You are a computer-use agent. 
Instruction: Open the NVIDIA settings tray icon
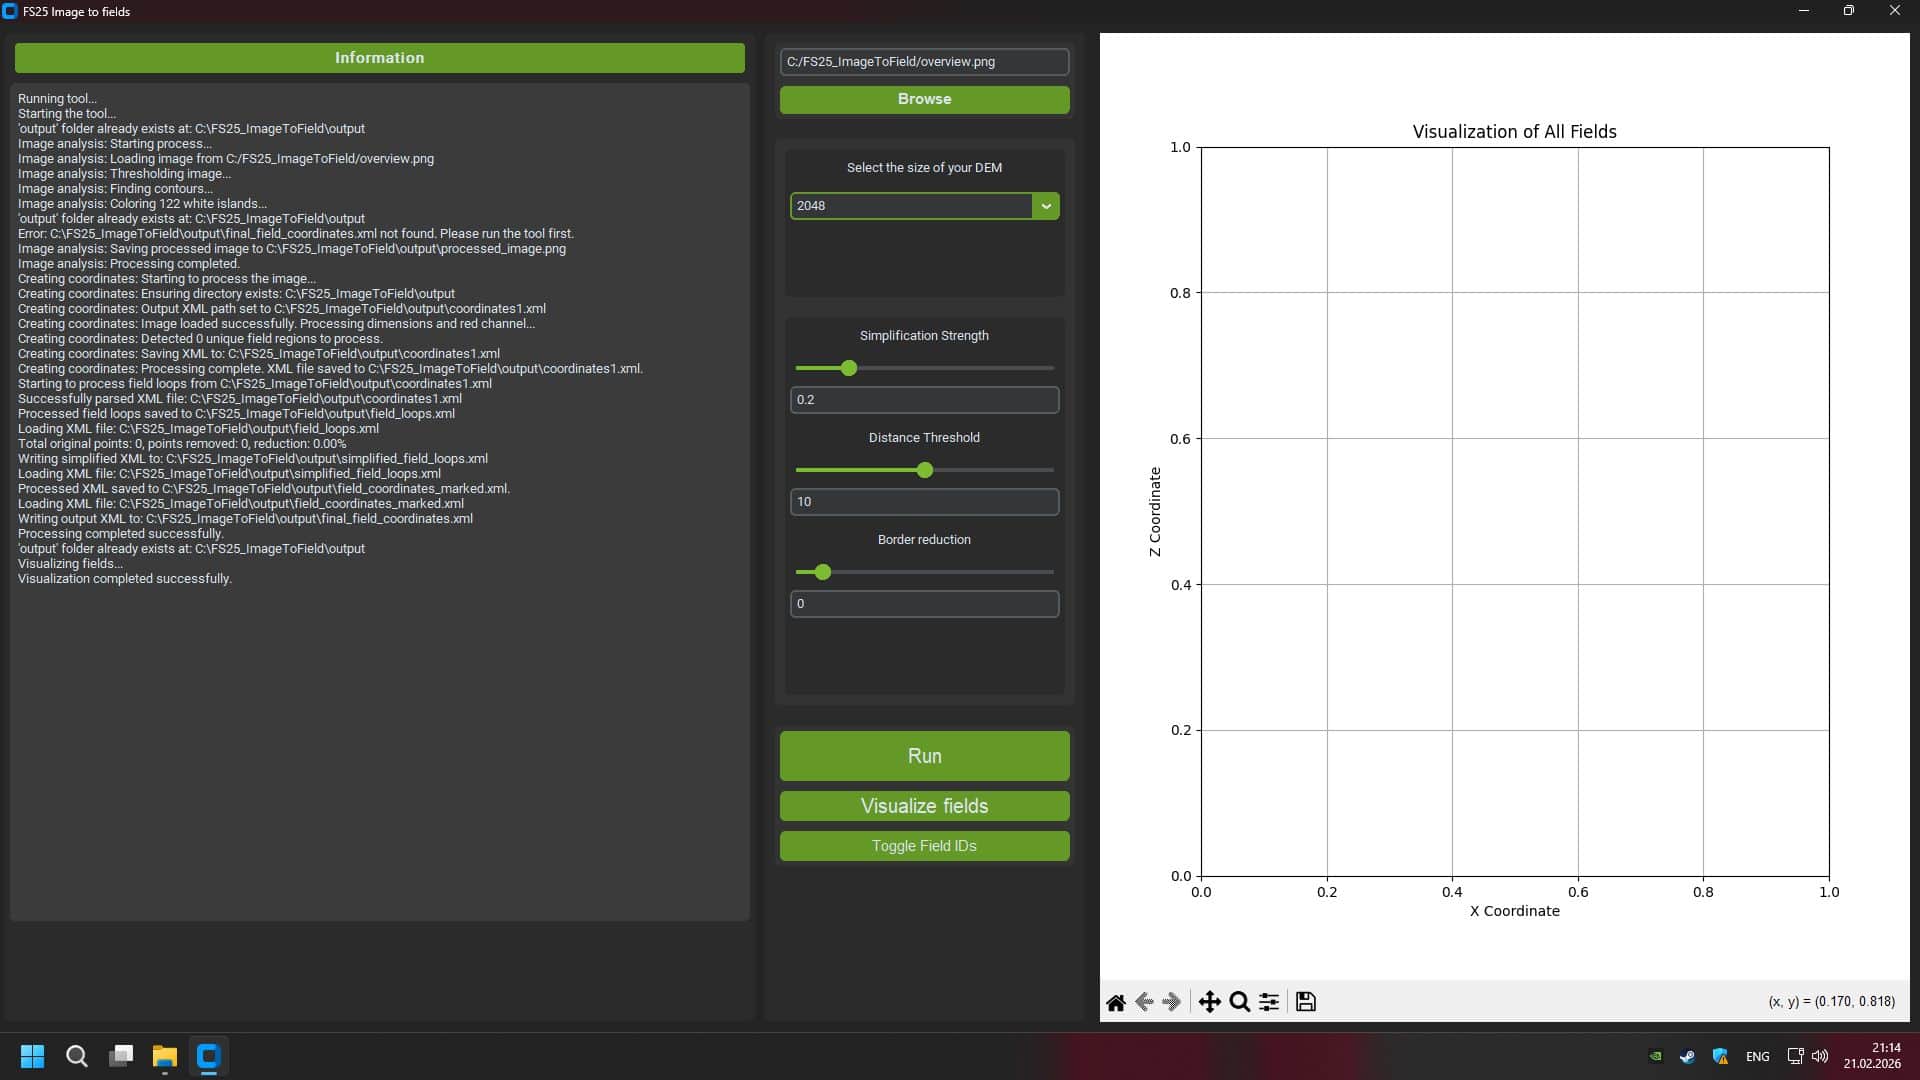click(1655, 1056)
